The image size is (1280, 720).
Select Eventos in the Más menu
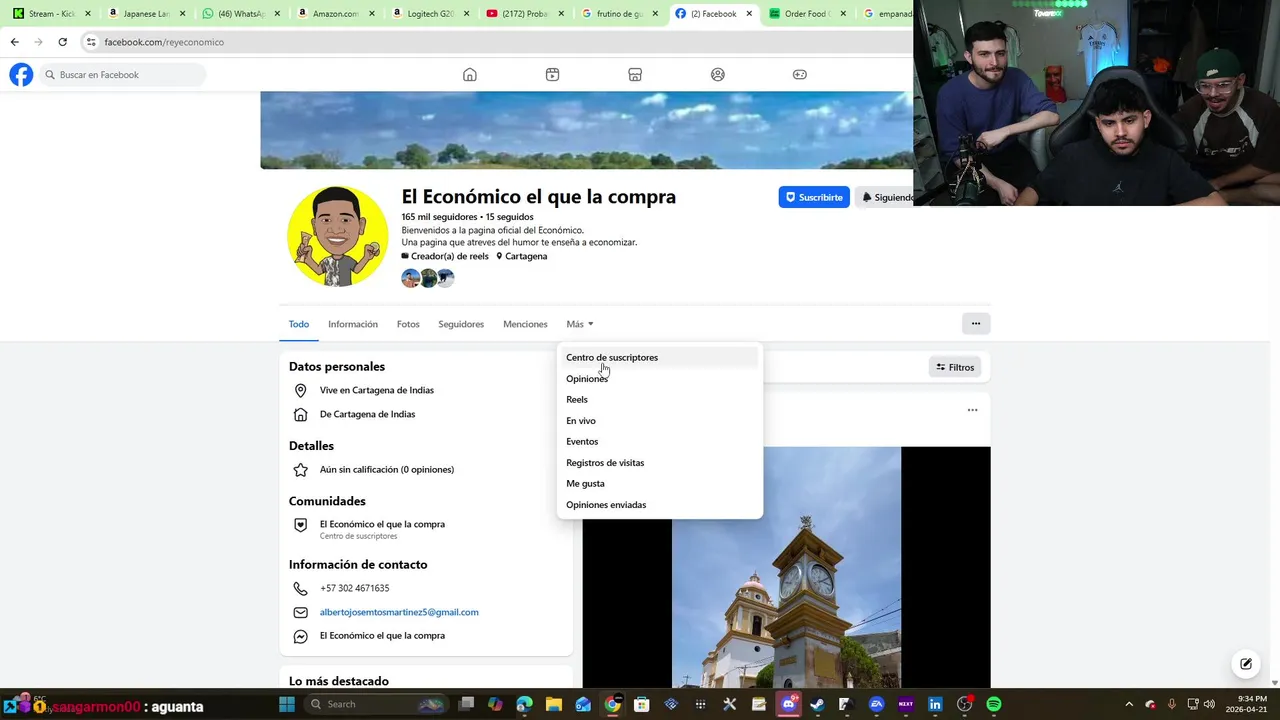pos(659,441)
